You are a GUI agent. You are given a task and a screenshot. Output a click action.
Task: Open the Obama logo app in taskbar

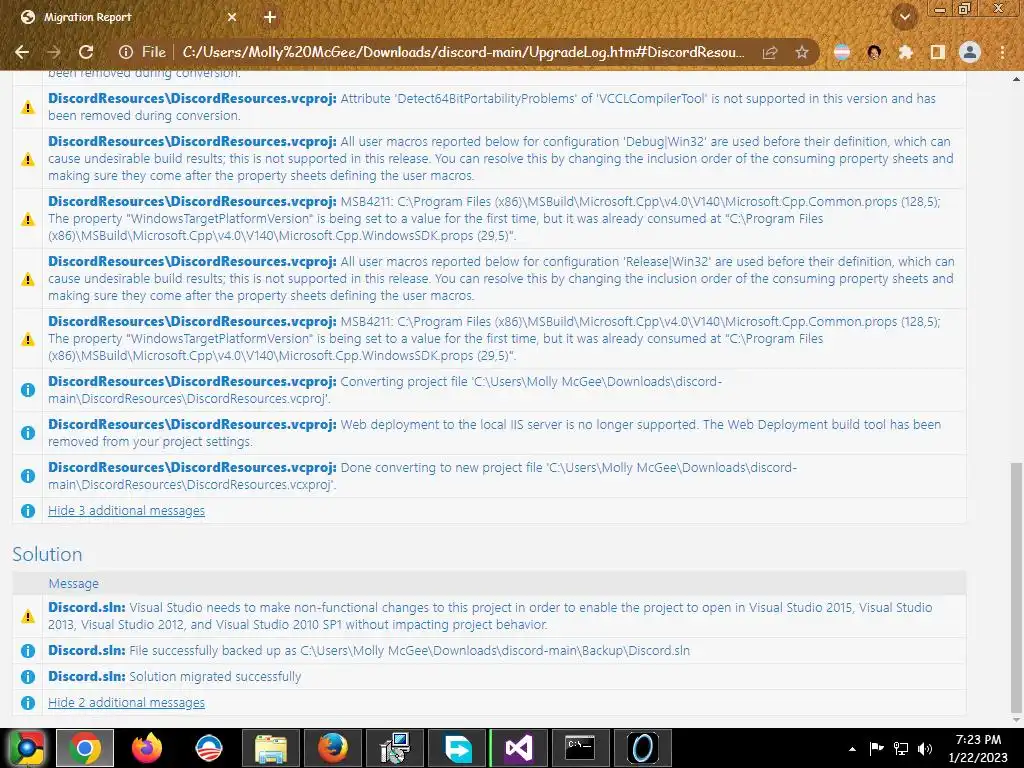pyautogui.click(x=209, y=748)
